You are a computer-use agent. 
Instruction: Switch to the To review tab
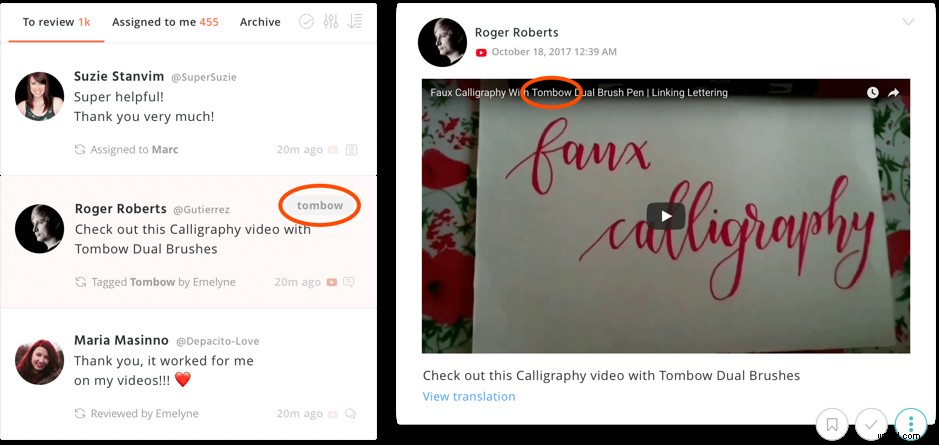tap(56, 22)
